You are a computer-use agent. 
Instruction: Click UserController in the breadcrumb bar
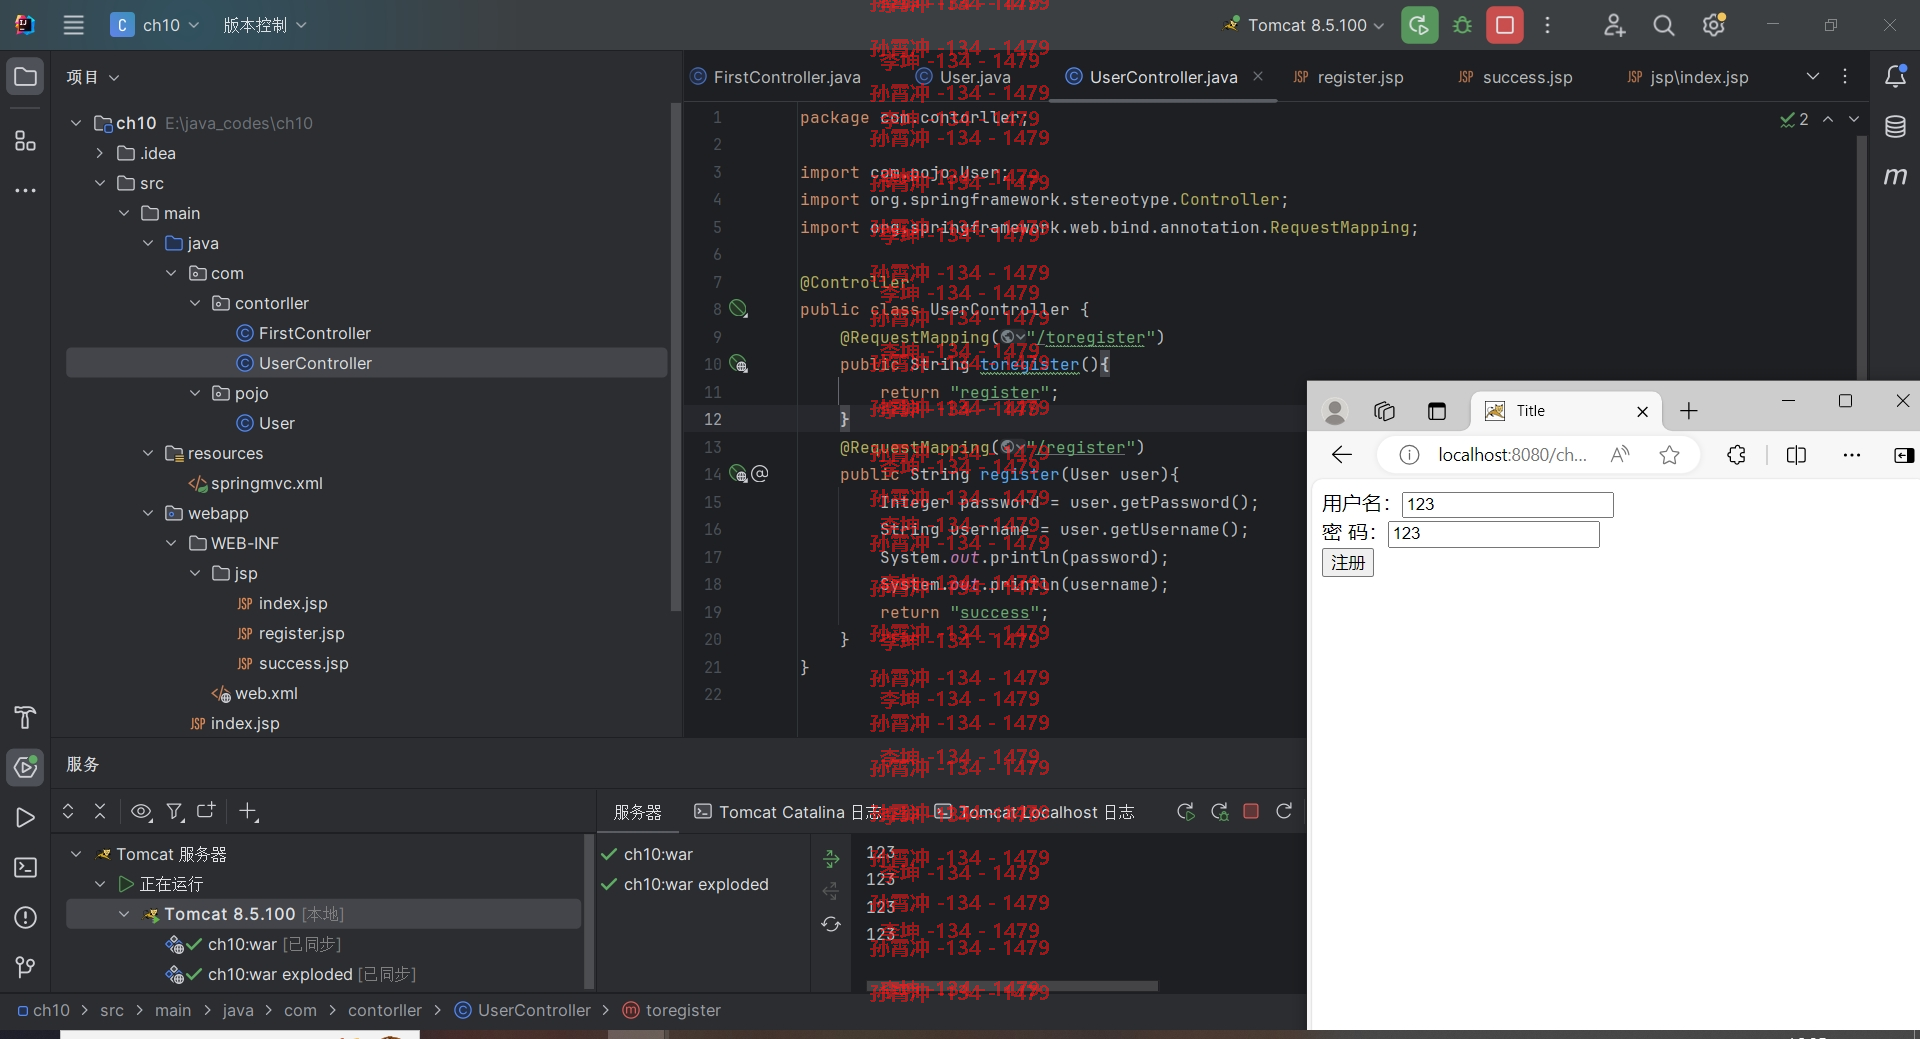pos(523,1010)
